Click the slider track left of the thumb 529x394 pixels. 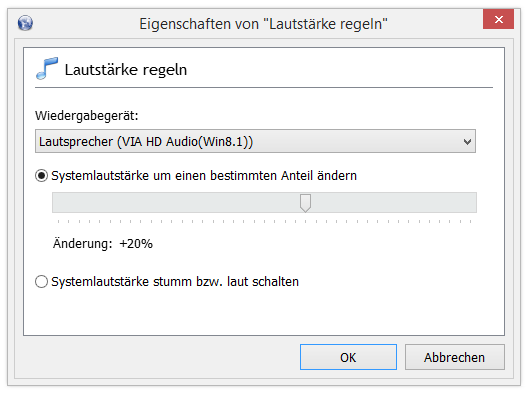[x=176, y=203]
